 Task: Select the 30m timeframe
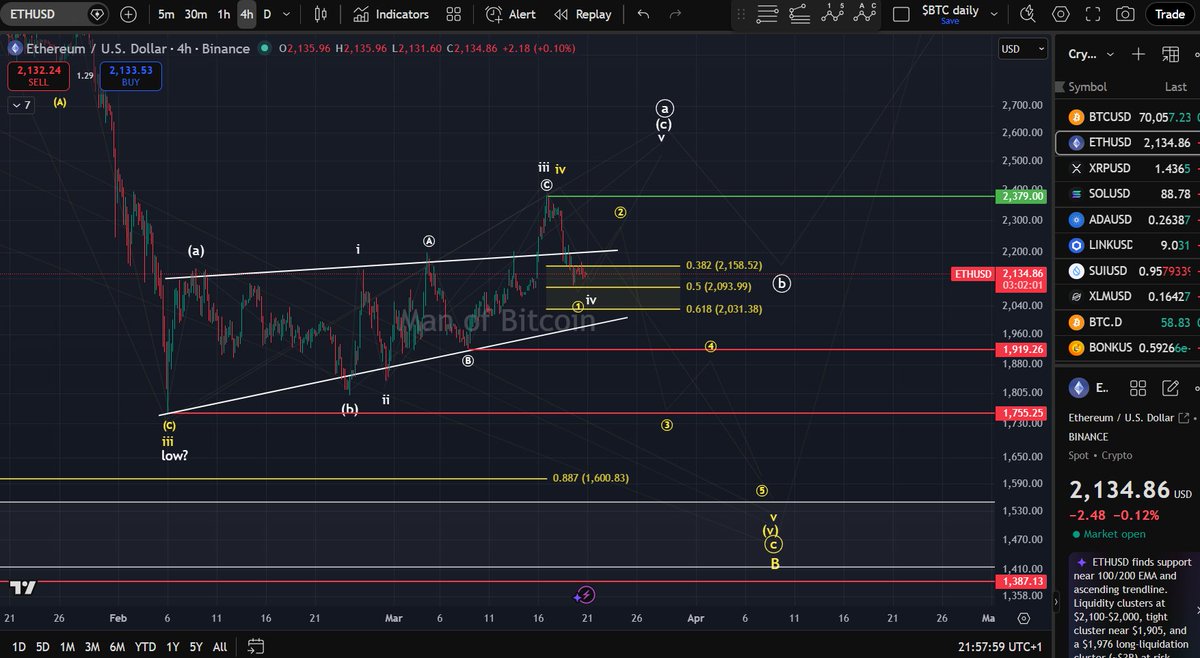(x=196, y=15)
